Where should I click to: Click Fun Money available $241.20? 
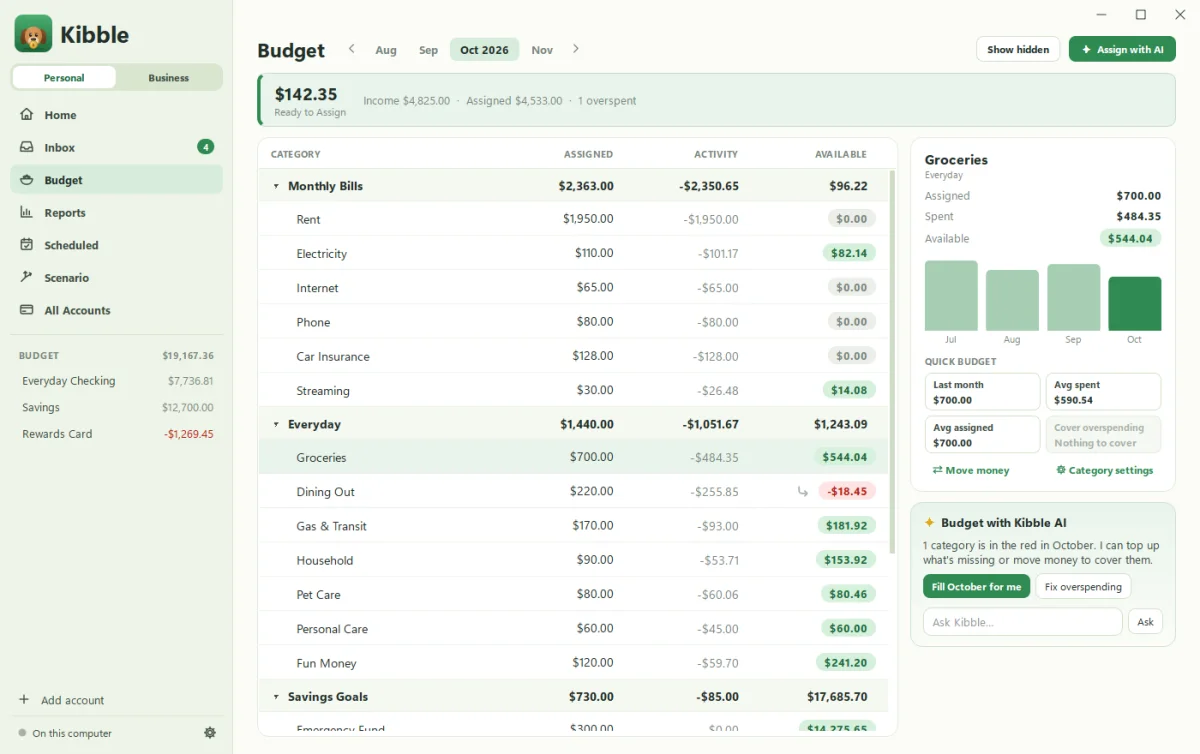click(x=846, y=662)
